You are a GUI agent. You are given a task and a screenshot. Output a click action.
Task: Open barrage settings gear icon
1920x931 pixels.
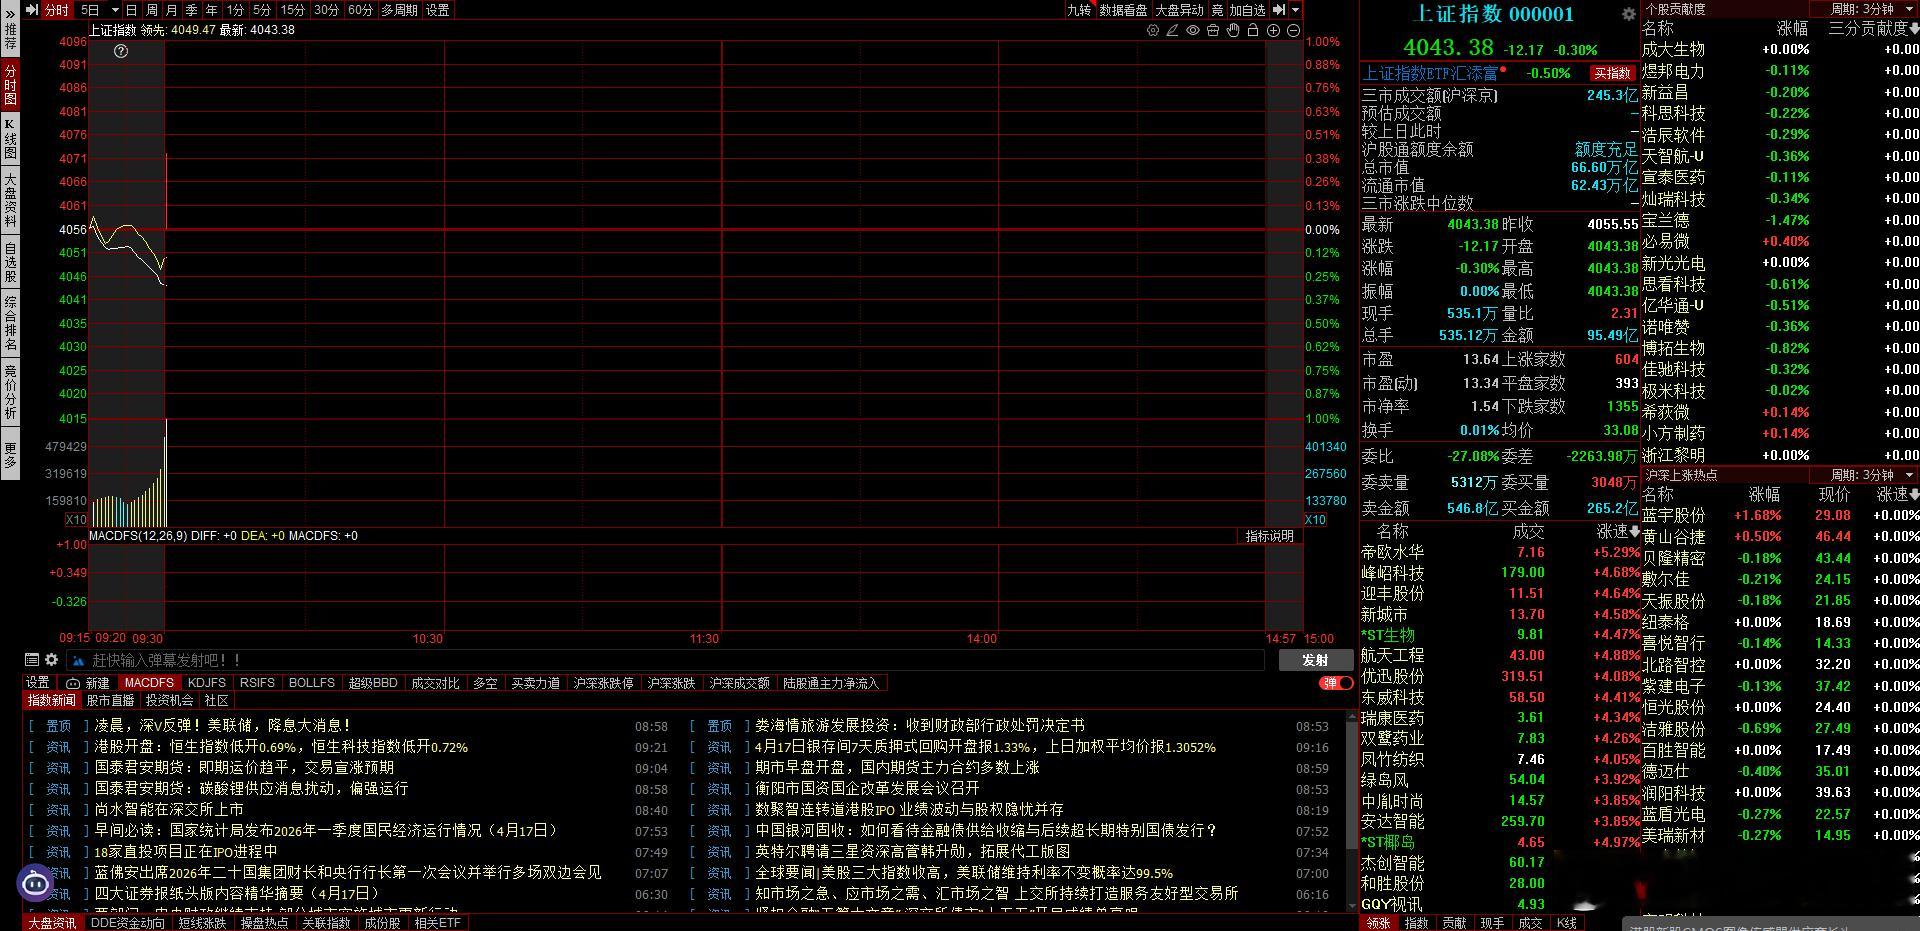pos(52,660)
